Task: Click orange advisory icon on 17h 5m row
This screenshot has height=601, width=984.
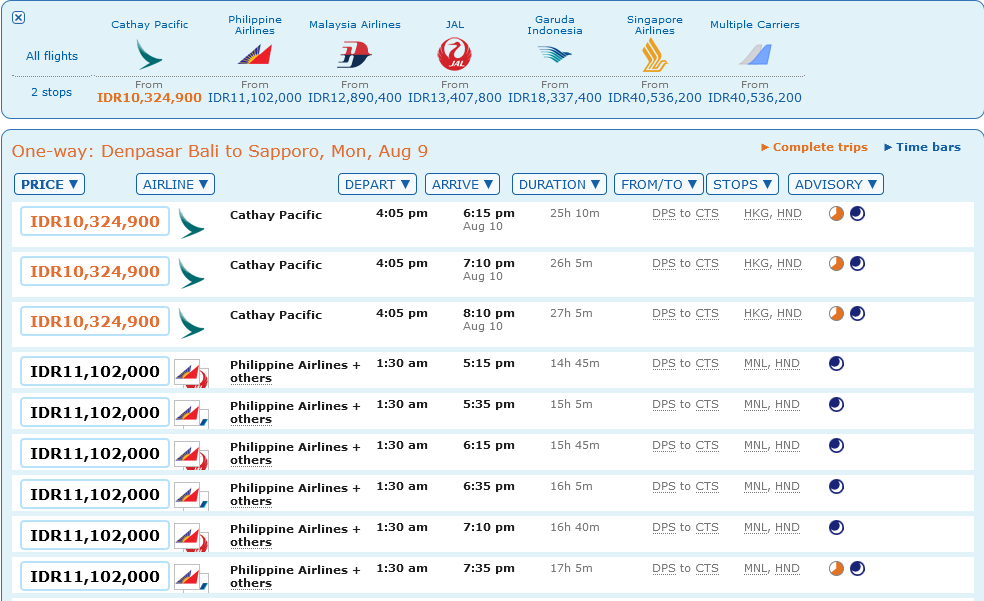Action: coord(837,568)
